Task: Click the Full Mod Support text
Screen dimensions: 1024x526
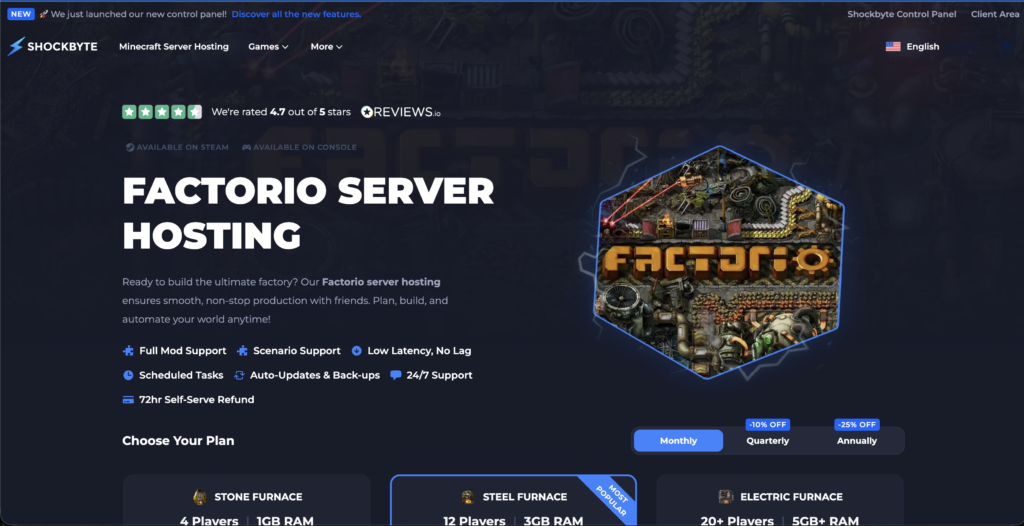Action: [x=183, y=351]
